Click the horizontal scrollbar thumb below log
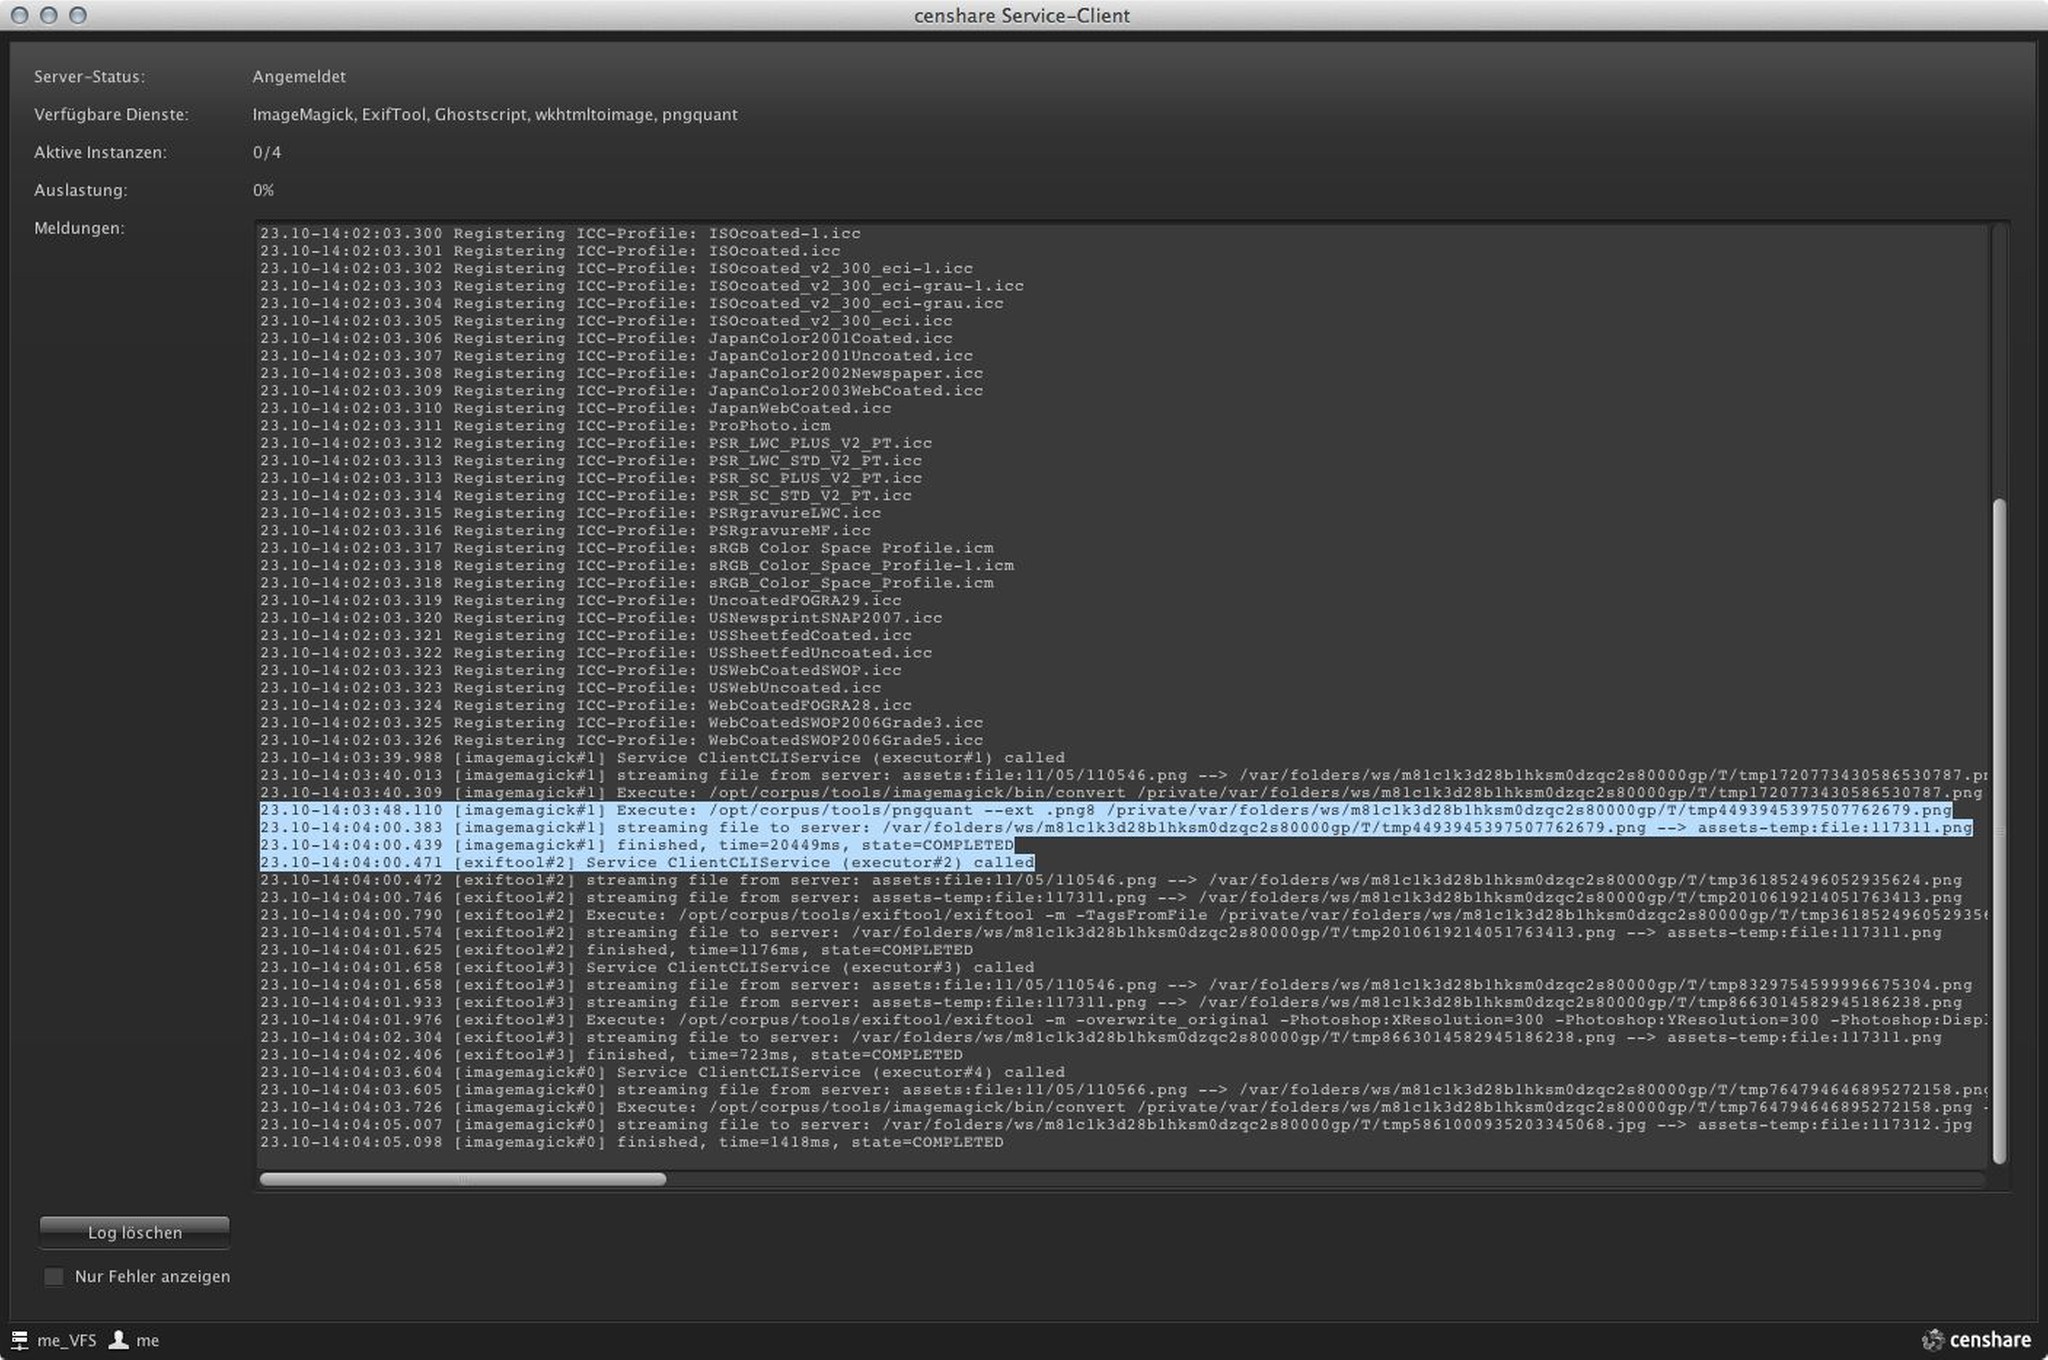2048x1360 pixels. point(462,1179)
